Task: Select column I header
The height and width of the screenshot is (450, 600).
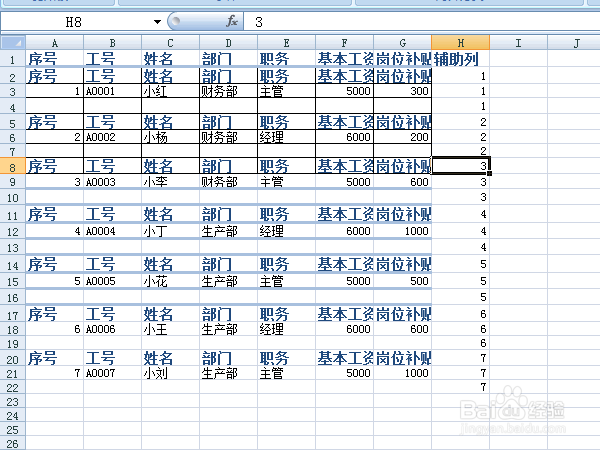Action: pyautogui.click(x=518, y=42)
